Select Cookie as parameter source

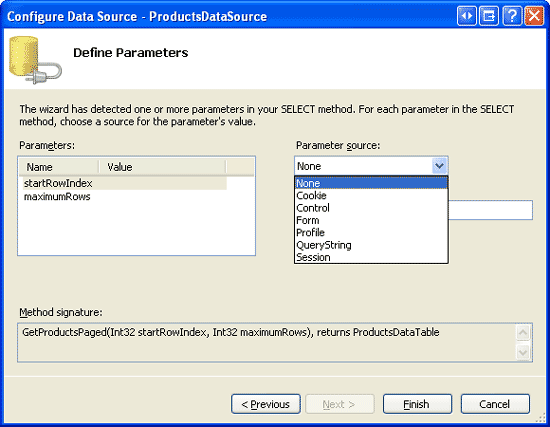(371, 195)
